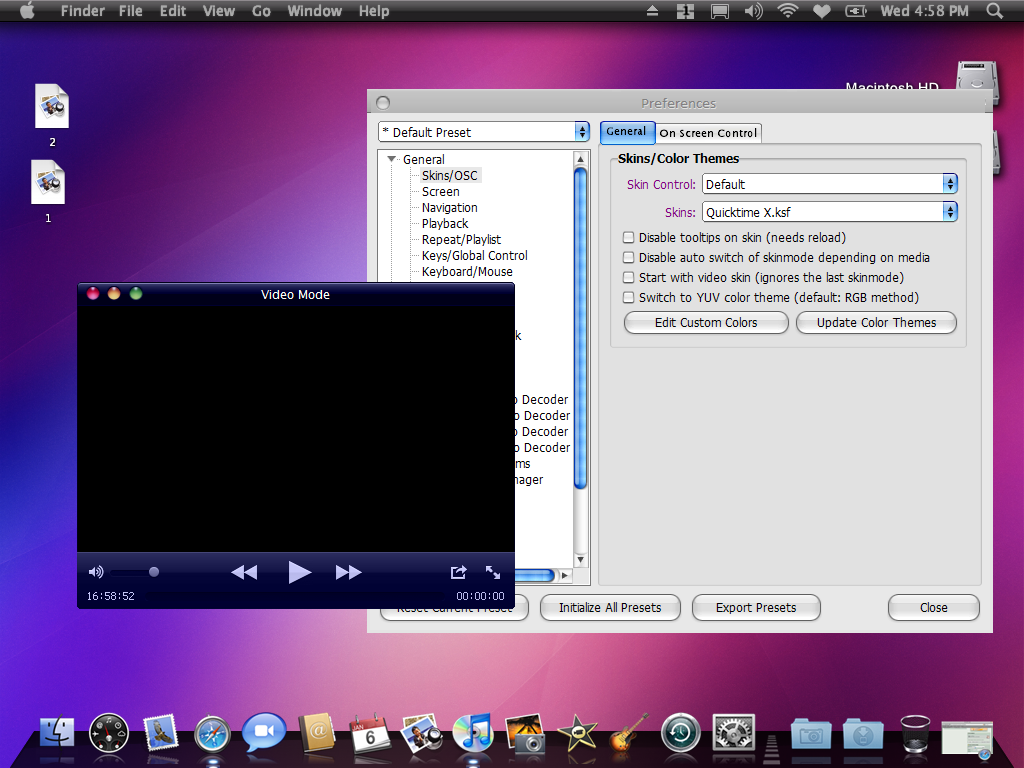
Task: Click the rewind button in player
Action: point(244,572)
